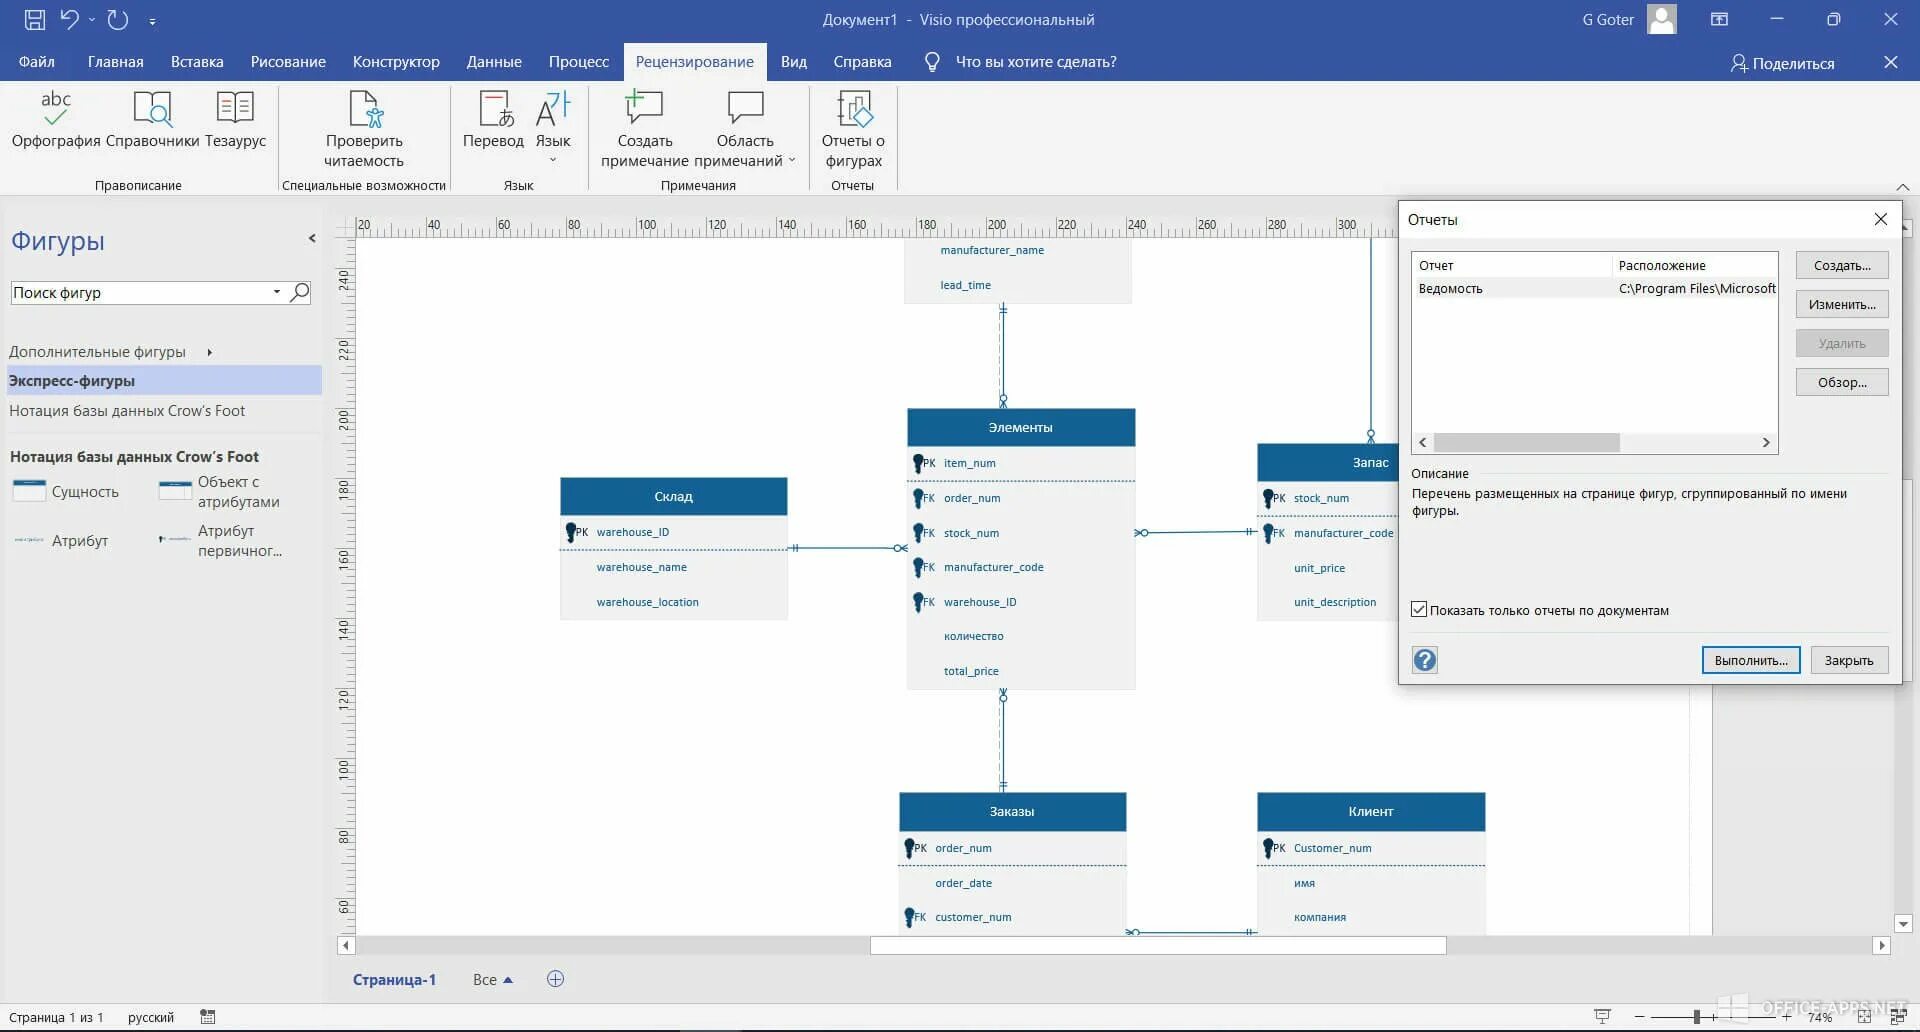Click right arrow of report list scrollbar
This screenshot has width=1920, height=1032.
pos(1766,443)
